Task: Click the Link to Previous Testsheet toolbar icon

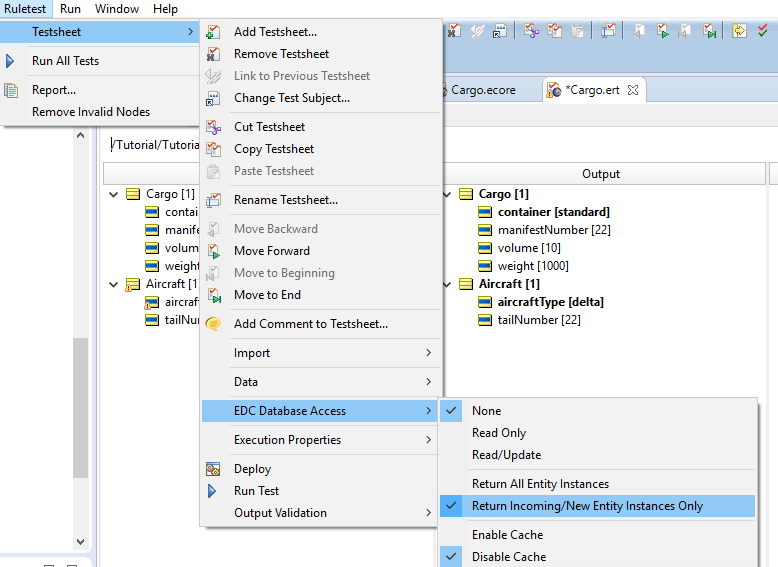Action: [477, 31]
